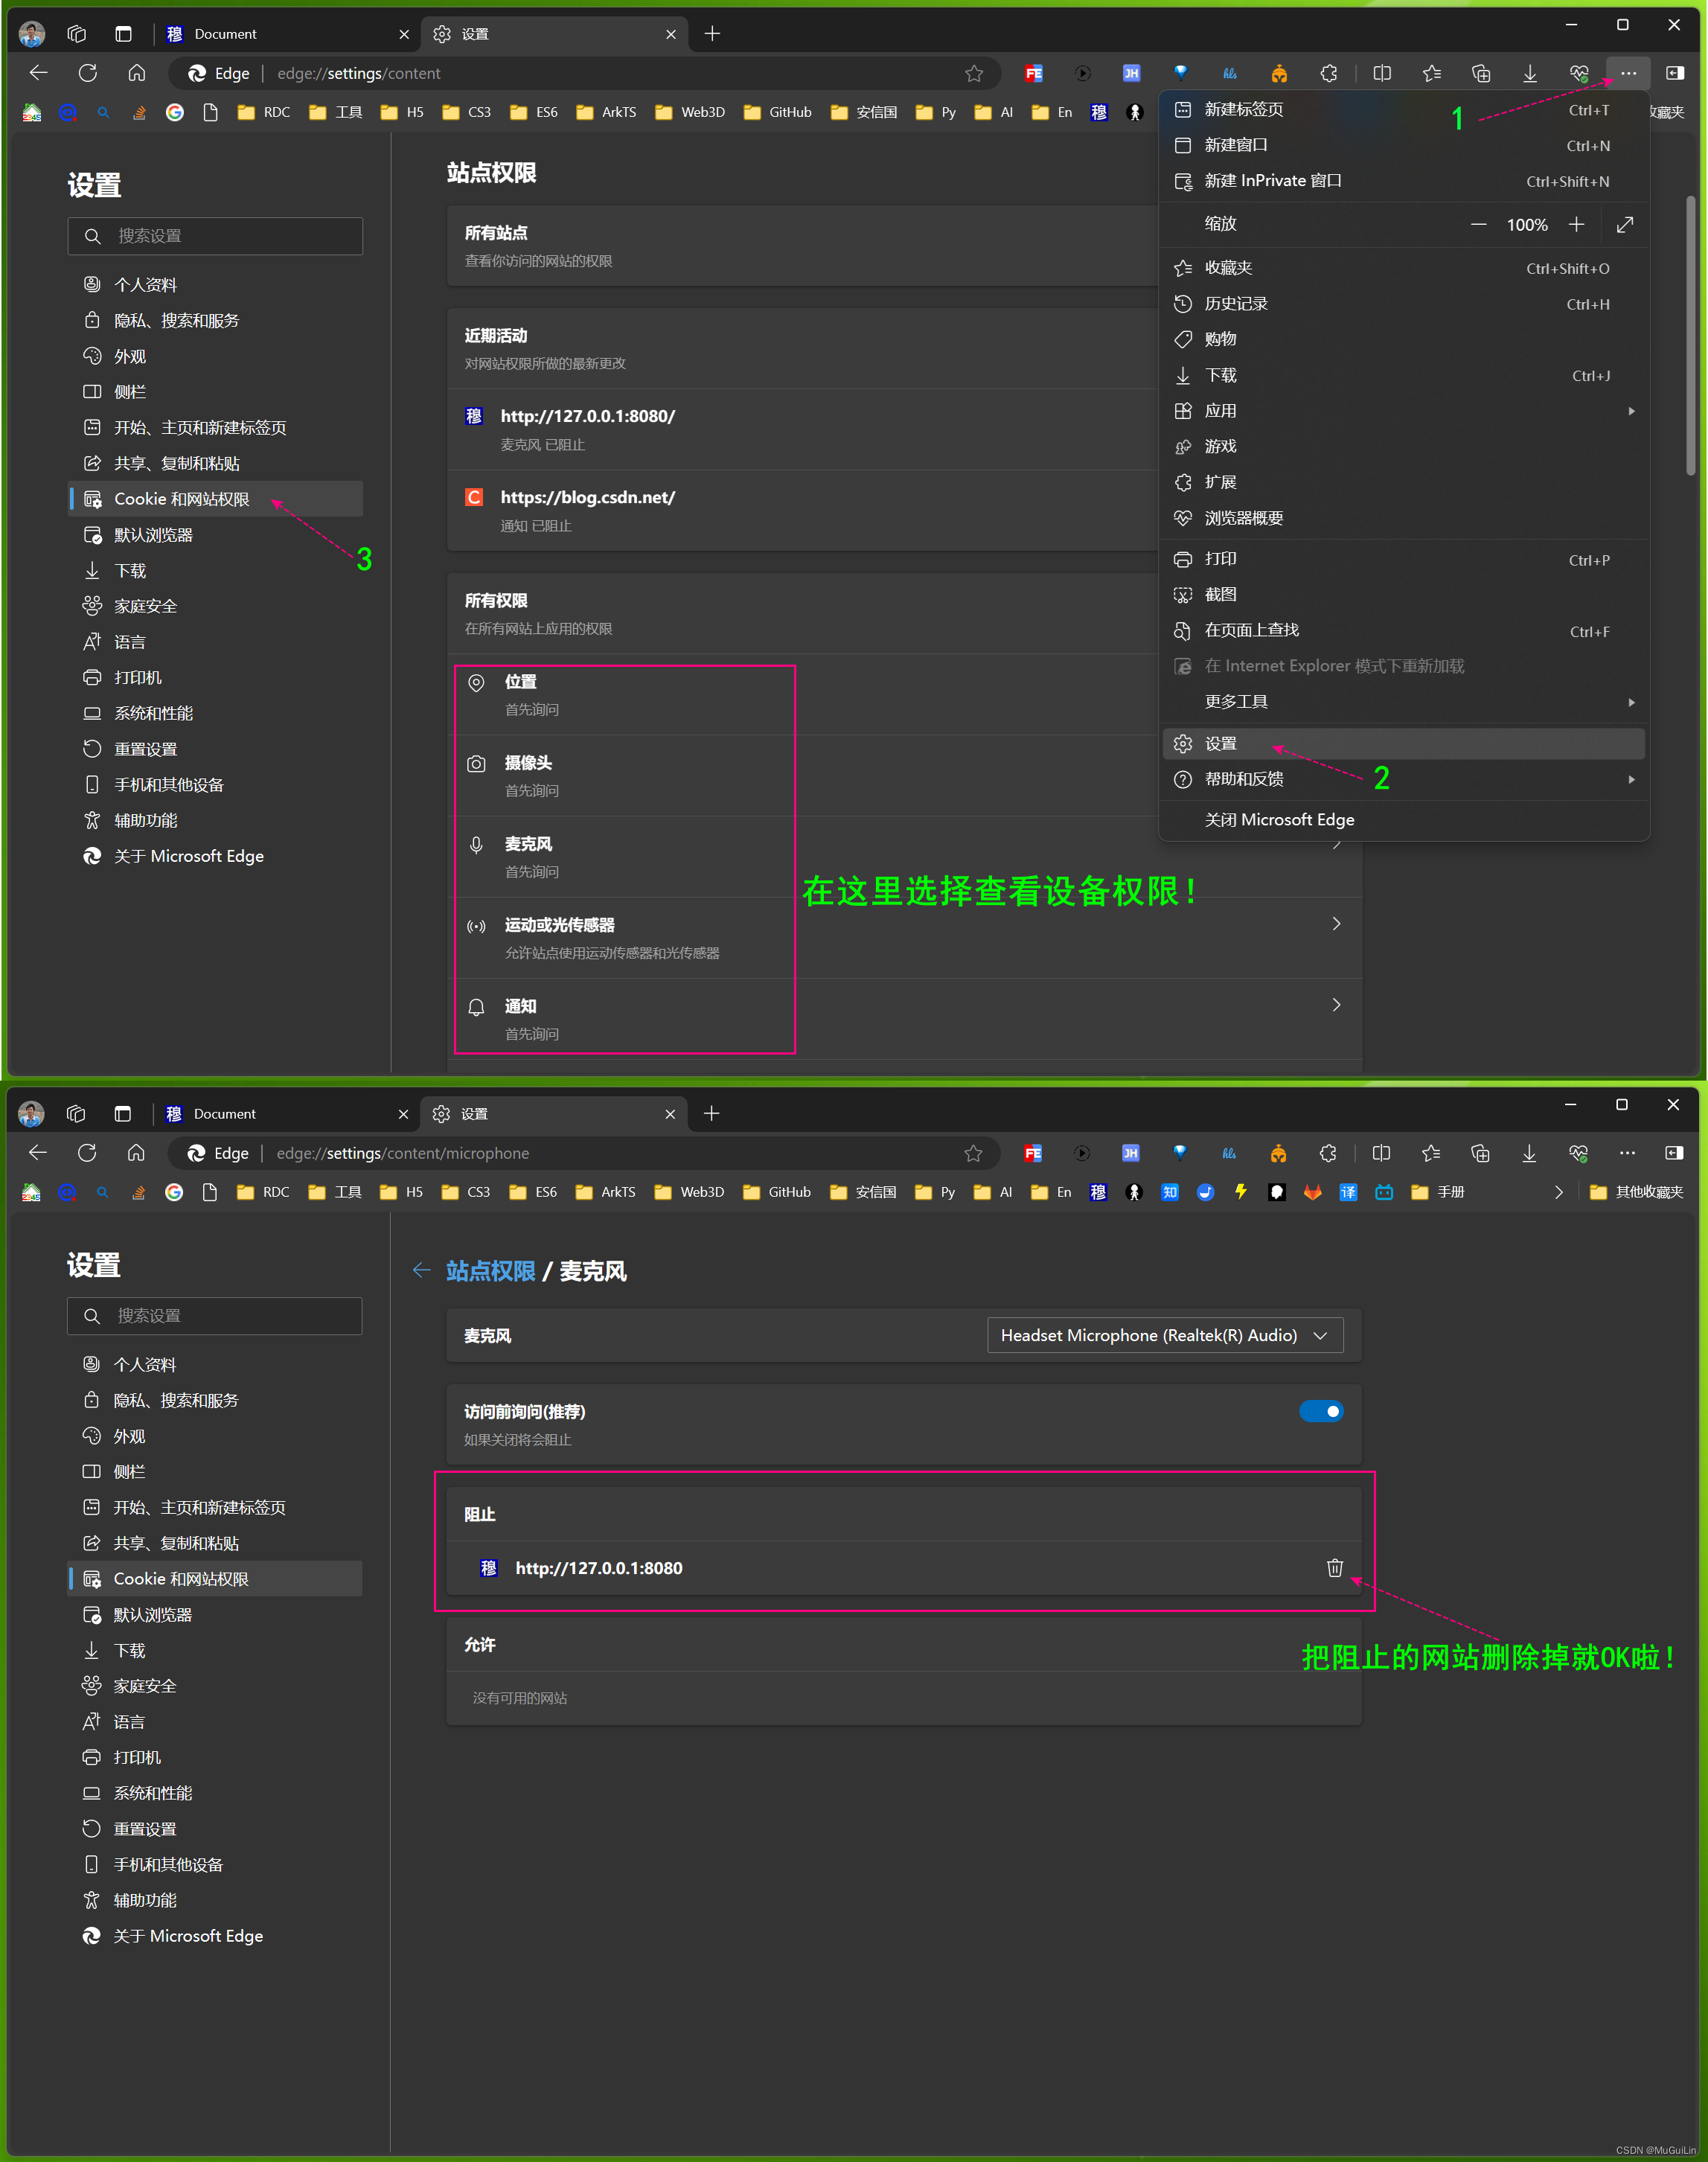Click the Downloads icon in toolbar

point(1526,72)
